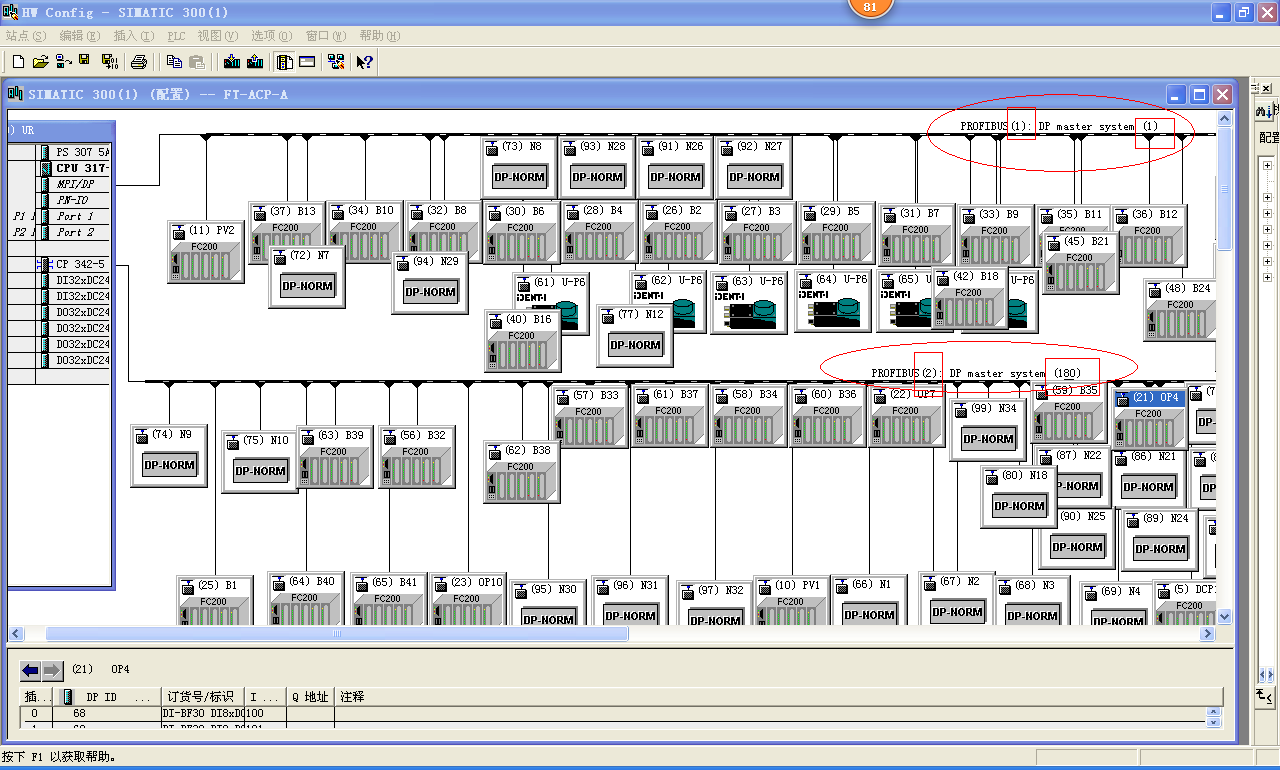Select the (75) N10 DP-NORM slave
Screen dimensions: 1280x770
pyautogui.click(x=260, y=462)
